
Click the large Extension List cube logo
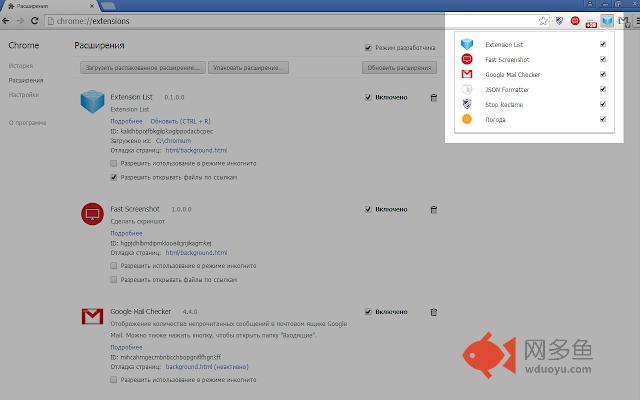(92, 101)
